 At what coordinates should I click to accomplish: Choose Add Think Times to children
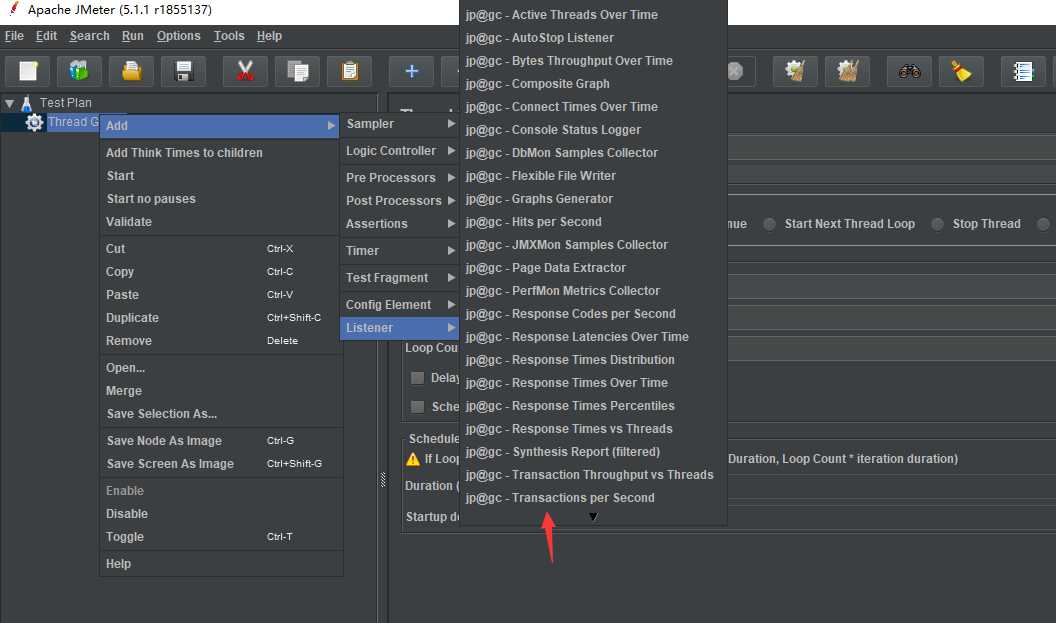(x=220, y=153)
